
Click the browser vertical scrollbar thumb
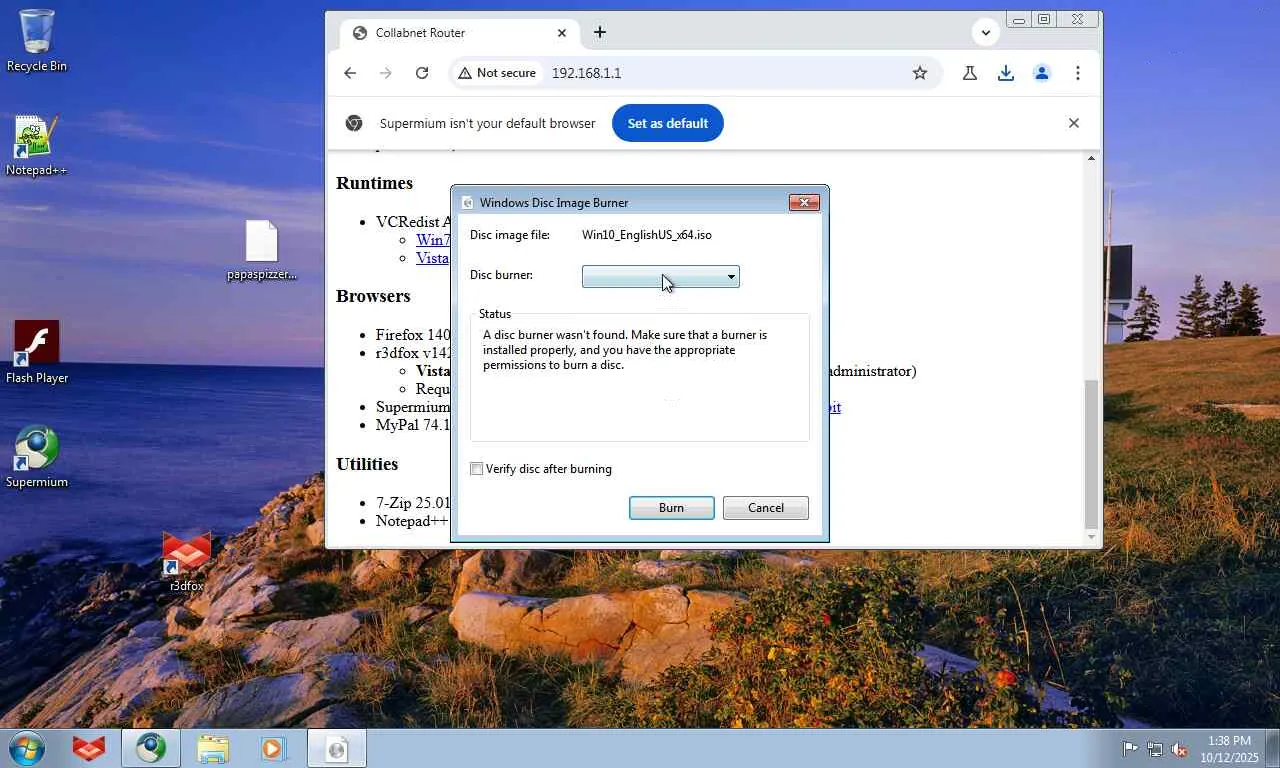tap(1092, 453)
